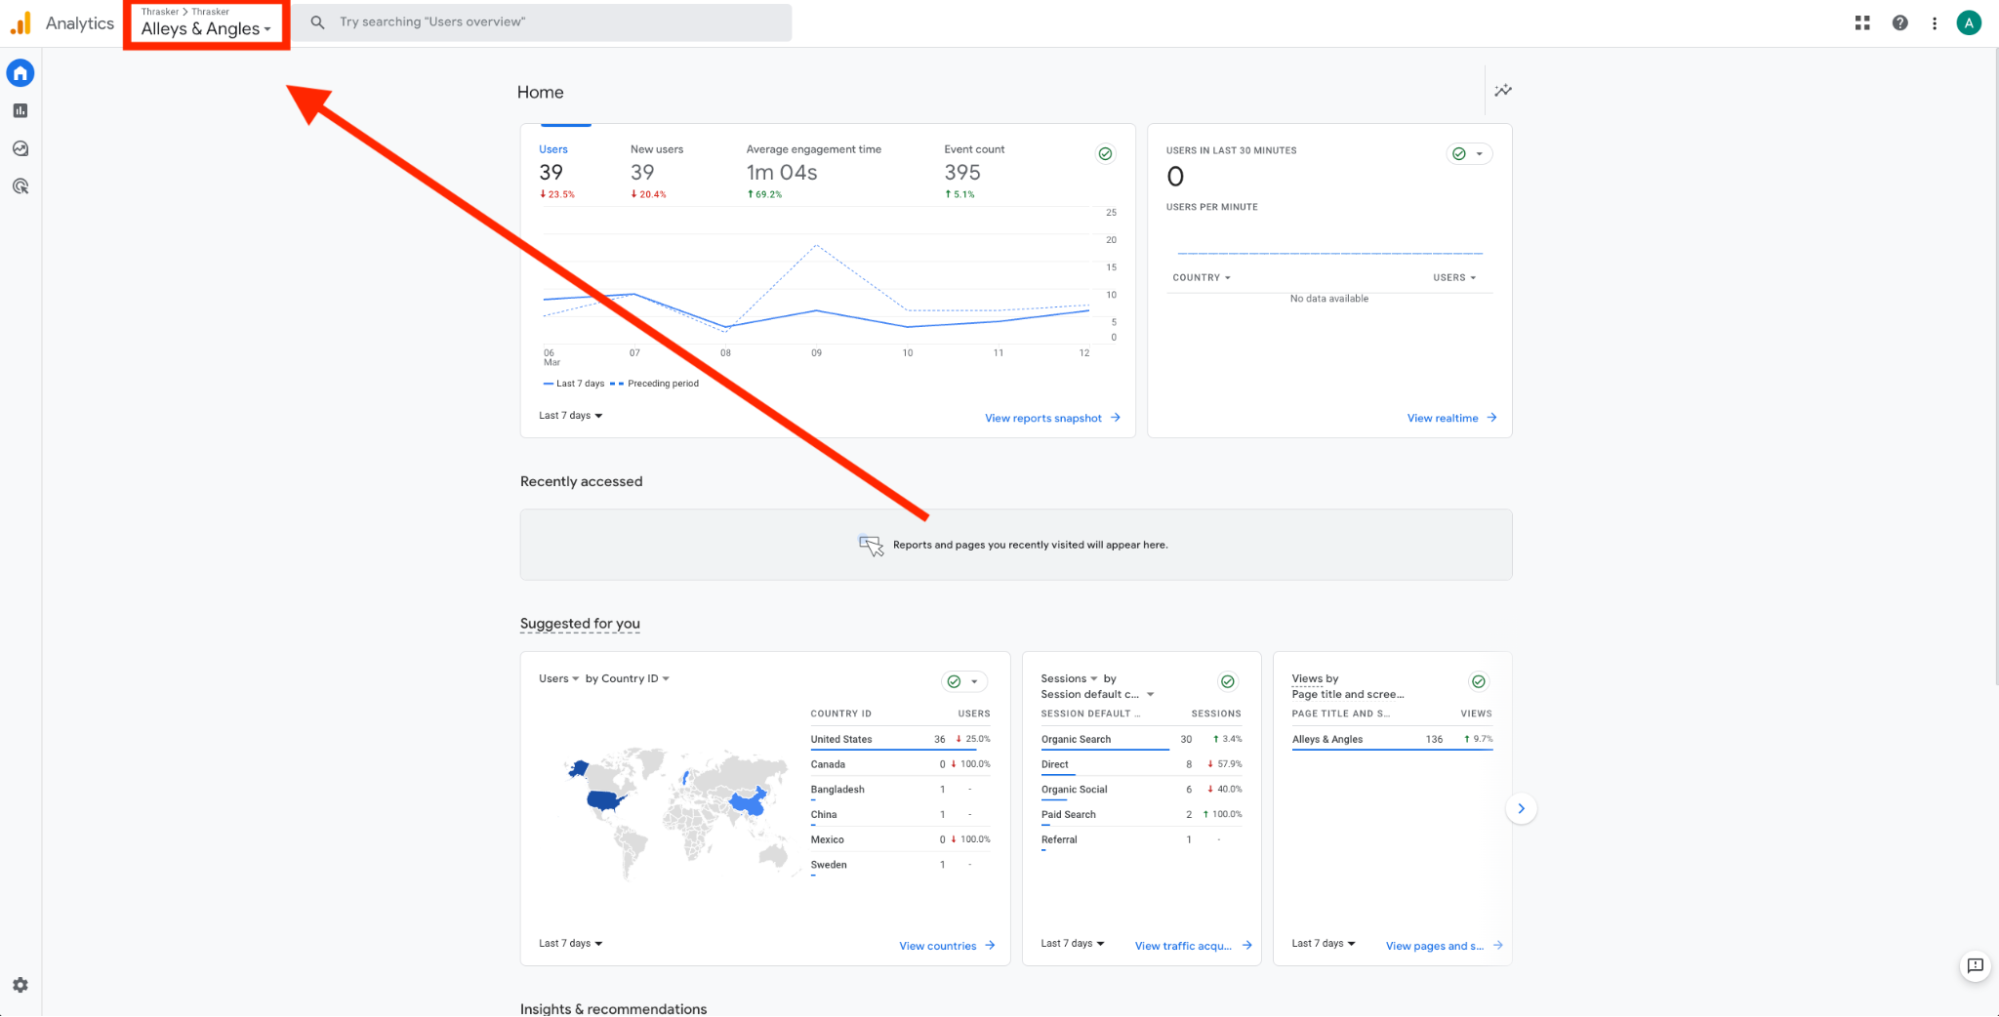Select the Event count metric tab
The image size is (1999, 1017).
[974, 150]
